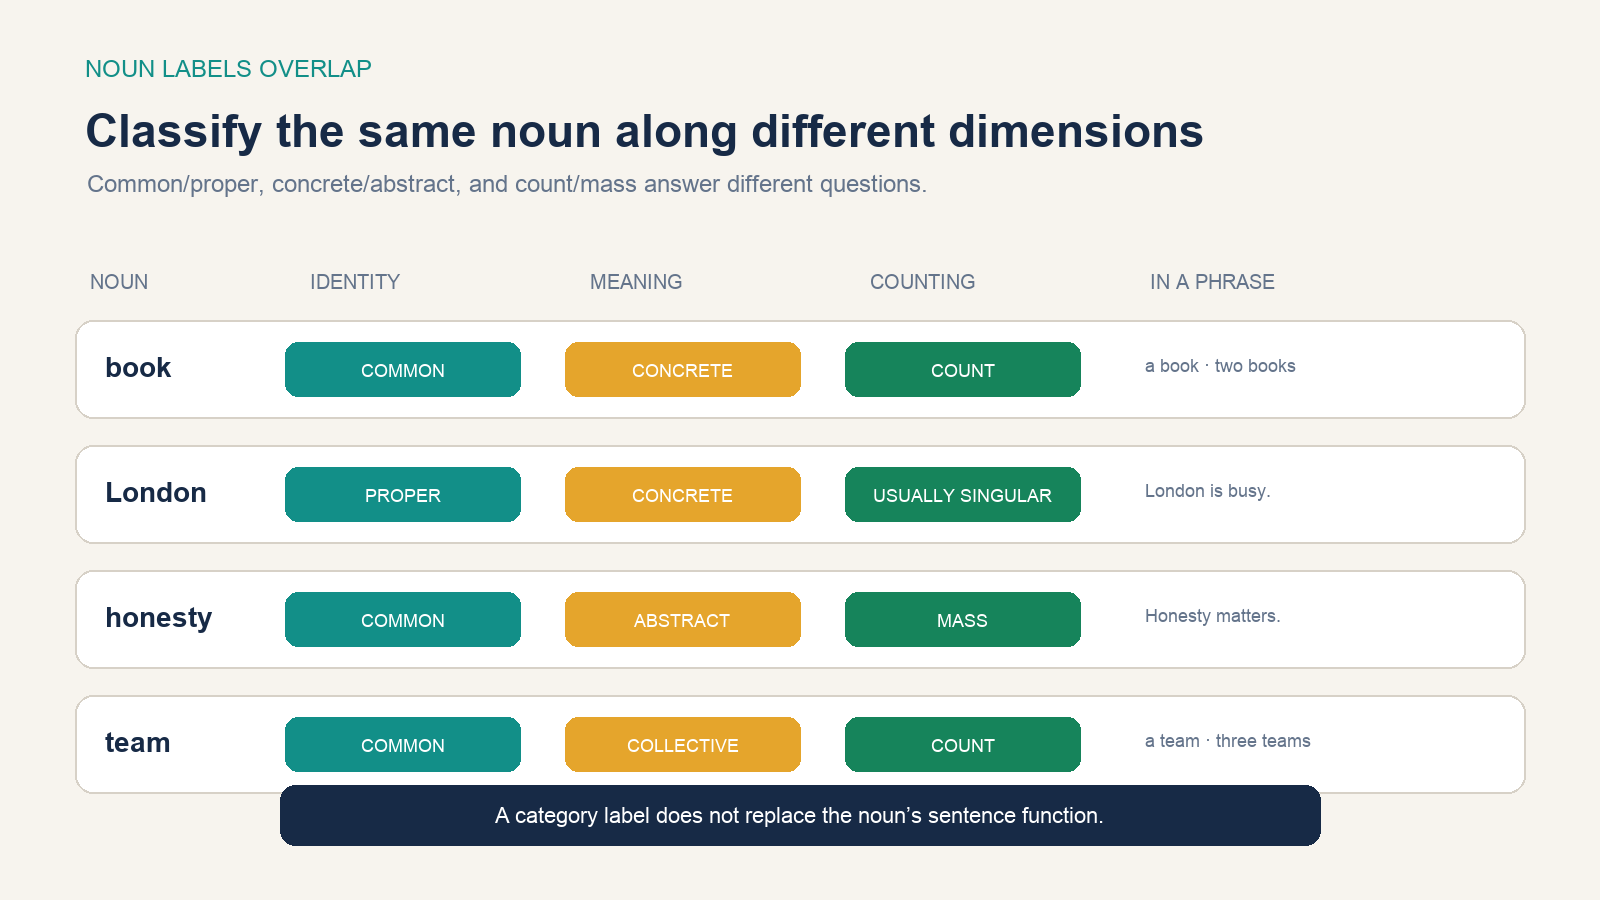Click the NOUN column header

119,282
